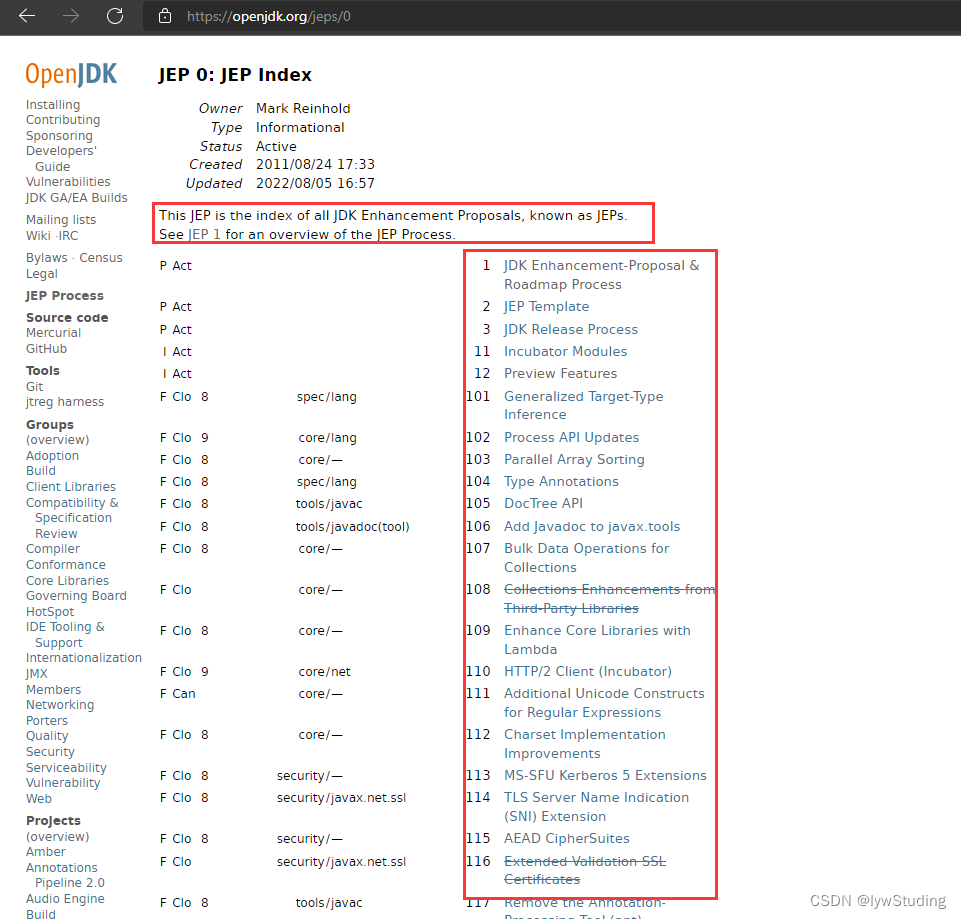Image resolution: width=961 pixels, height=919 pixels.
Task: Open the jtreg harness link
Action: click(x=65, y=402)
